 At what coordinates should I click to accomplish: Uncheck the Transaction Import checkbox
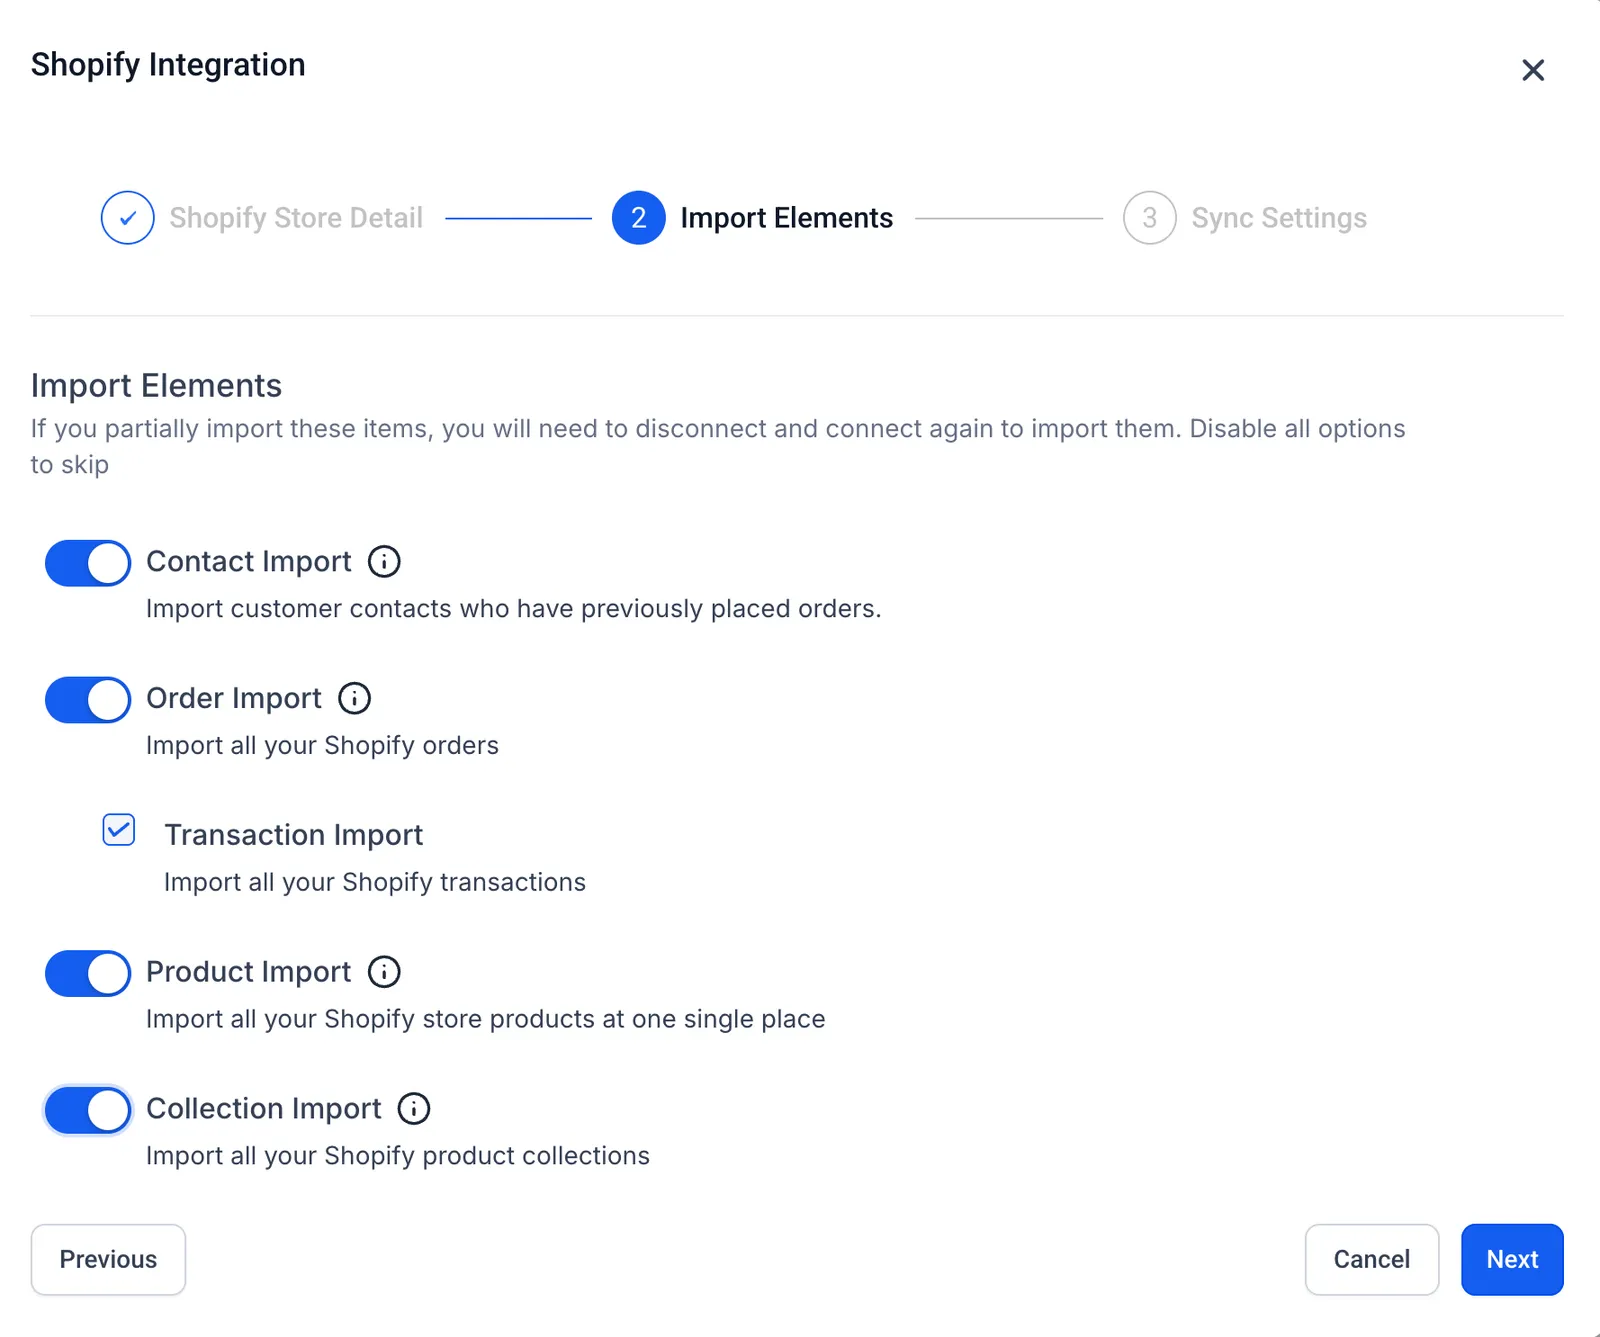(x=119, y=830)
